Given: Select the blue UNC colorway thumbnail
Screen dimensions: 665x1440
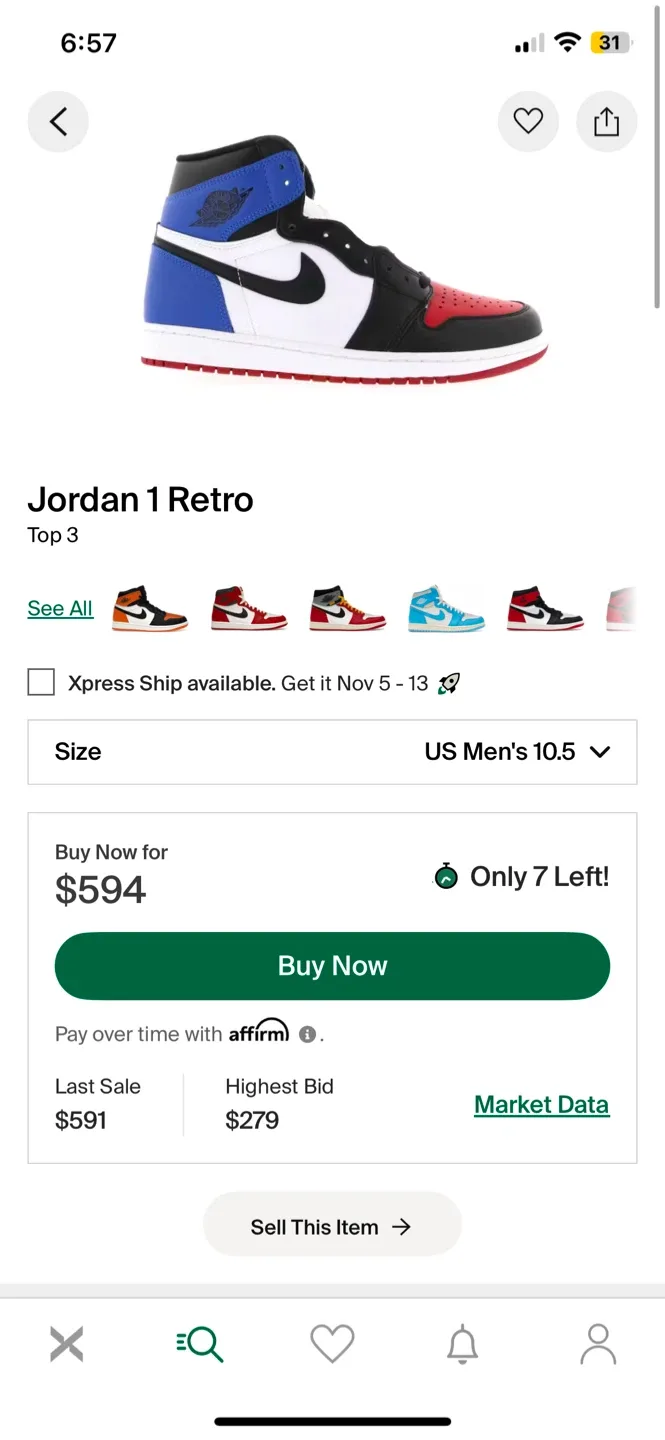Looking at the screenshot, I should (445, 608).
